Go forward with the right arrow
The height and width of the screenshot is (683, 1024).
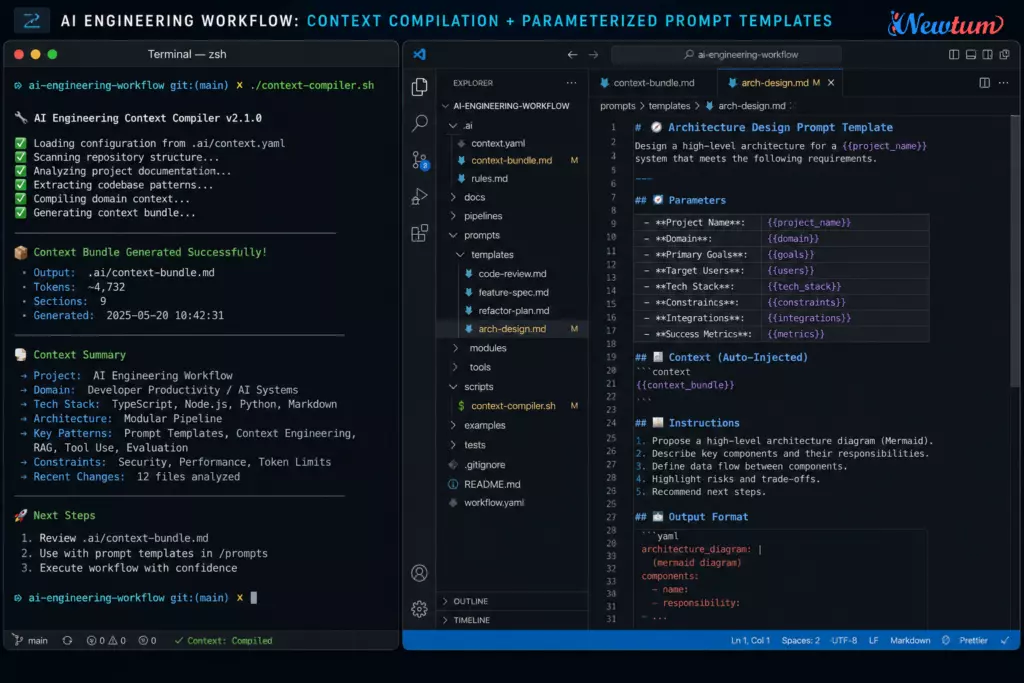[593, 55]
